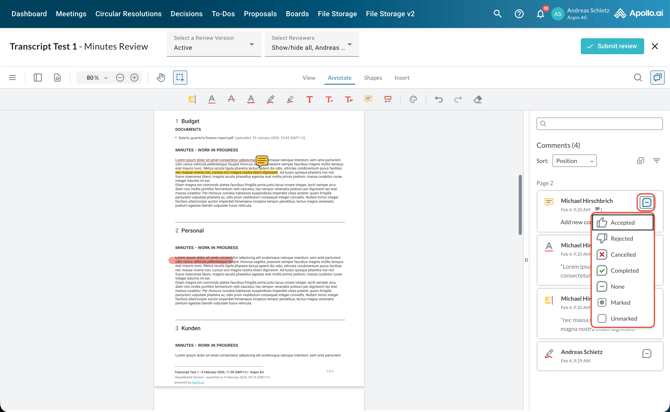670x412 pixels.
Task: Toggle the comments panel icon
Action: [x=657, y=77]
